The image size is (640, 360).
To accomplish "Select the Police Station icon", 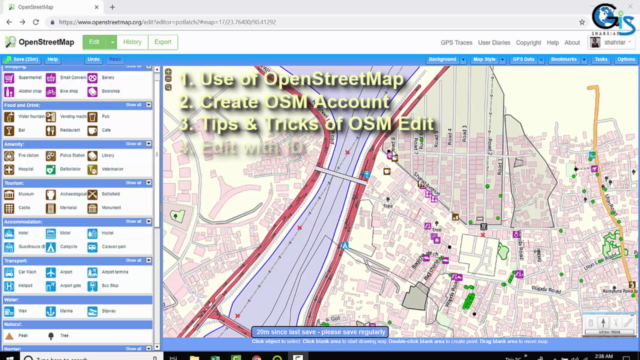I will coord(51,156).
